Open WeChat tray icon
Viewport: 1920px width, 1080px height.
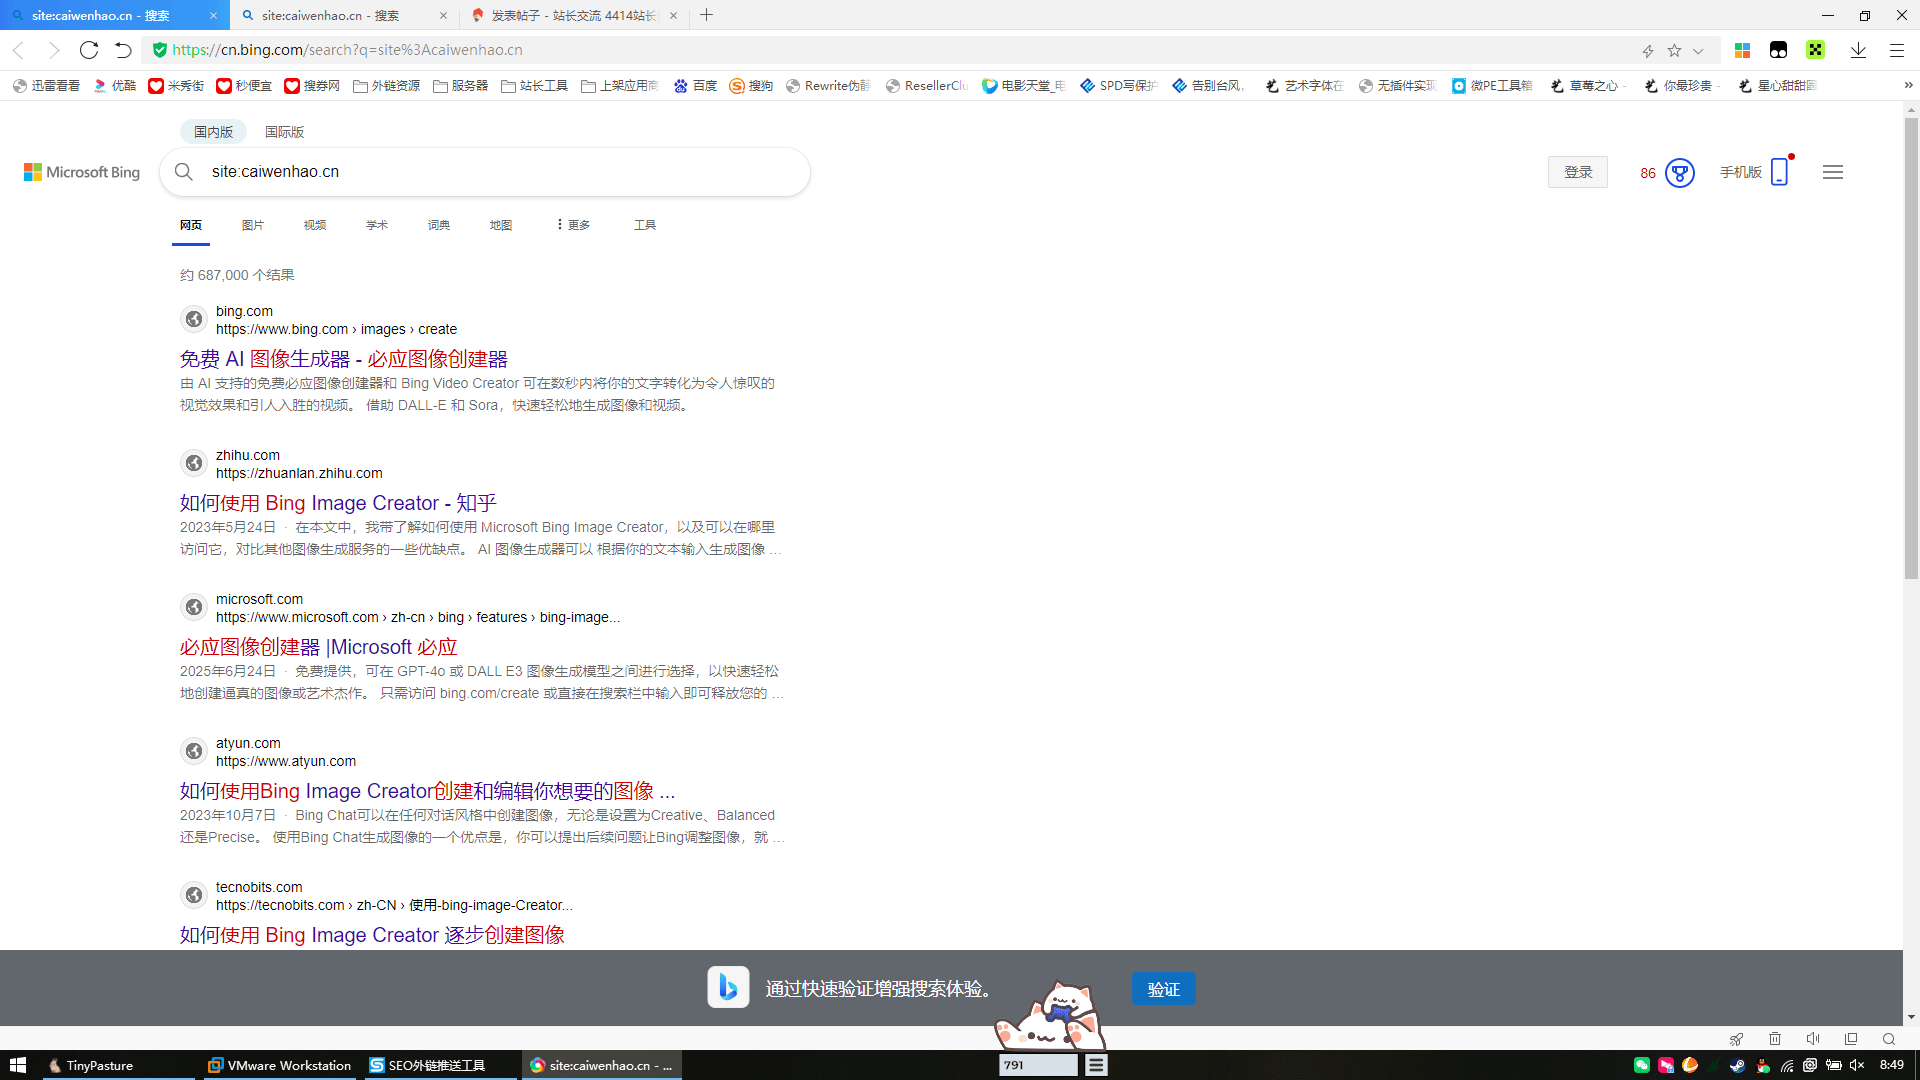1642,1065
